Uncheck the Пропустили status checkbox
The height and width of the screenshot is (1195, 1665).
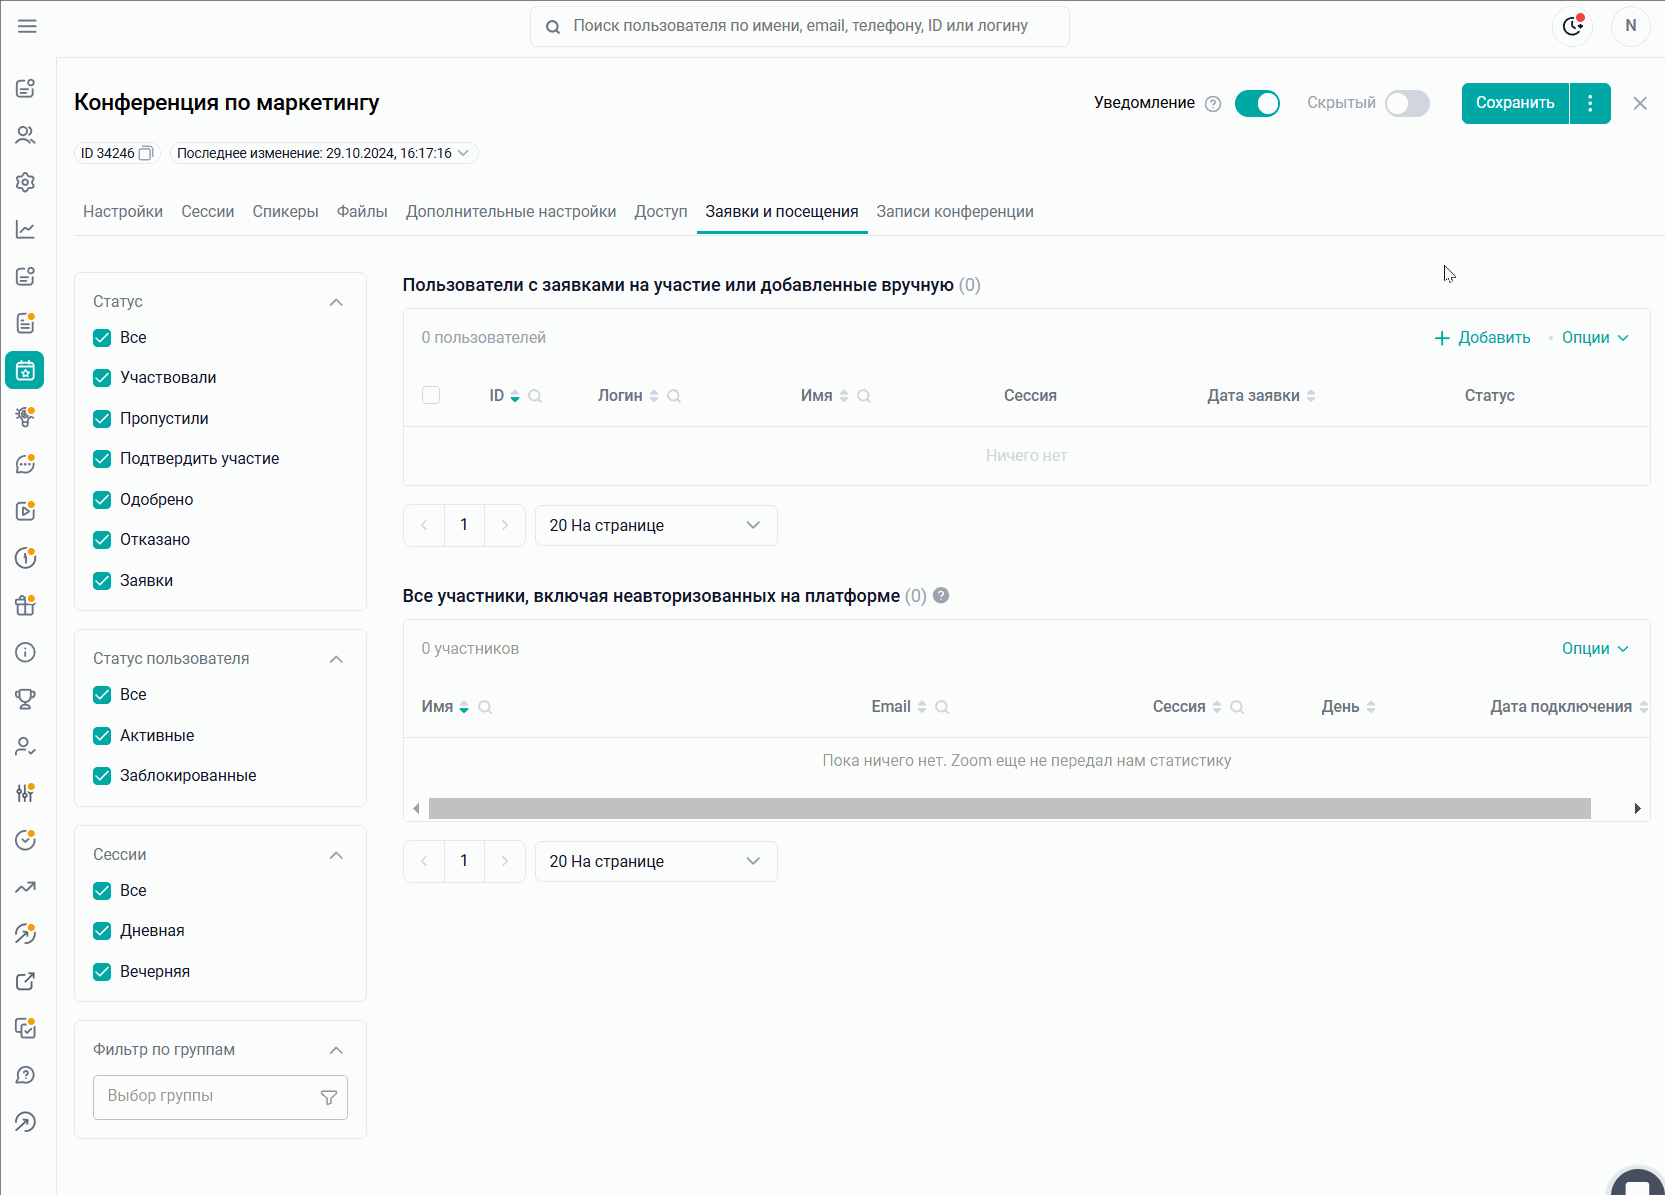(x=102, y=418)
